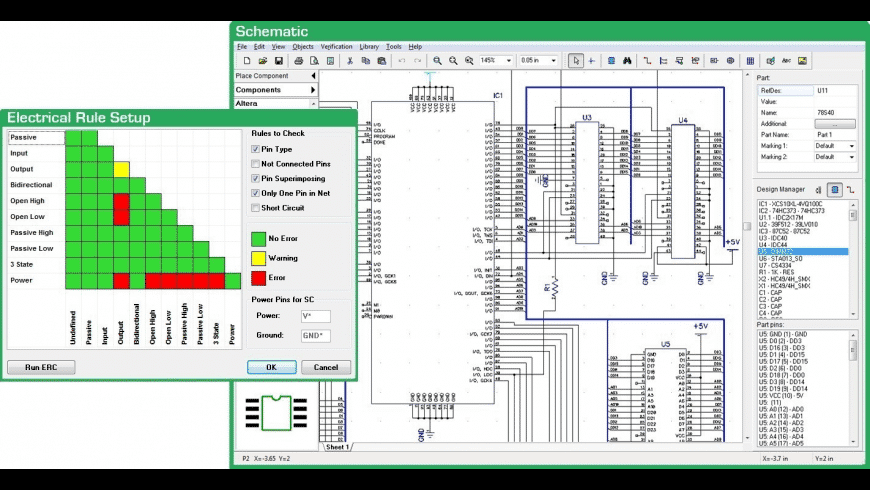
Task: Open print preview
Action: [x=314, y=60]
